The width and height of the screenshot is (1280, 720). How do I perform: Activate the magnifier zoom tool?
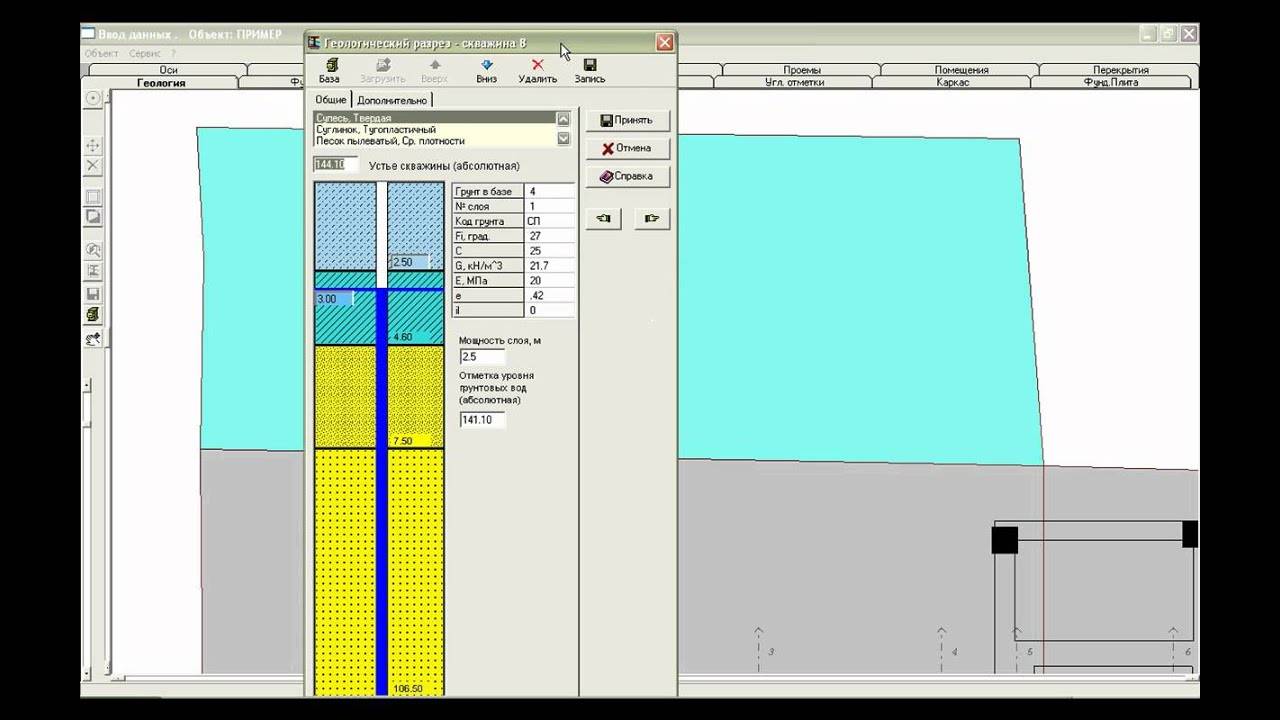click(x=93, y=250)
